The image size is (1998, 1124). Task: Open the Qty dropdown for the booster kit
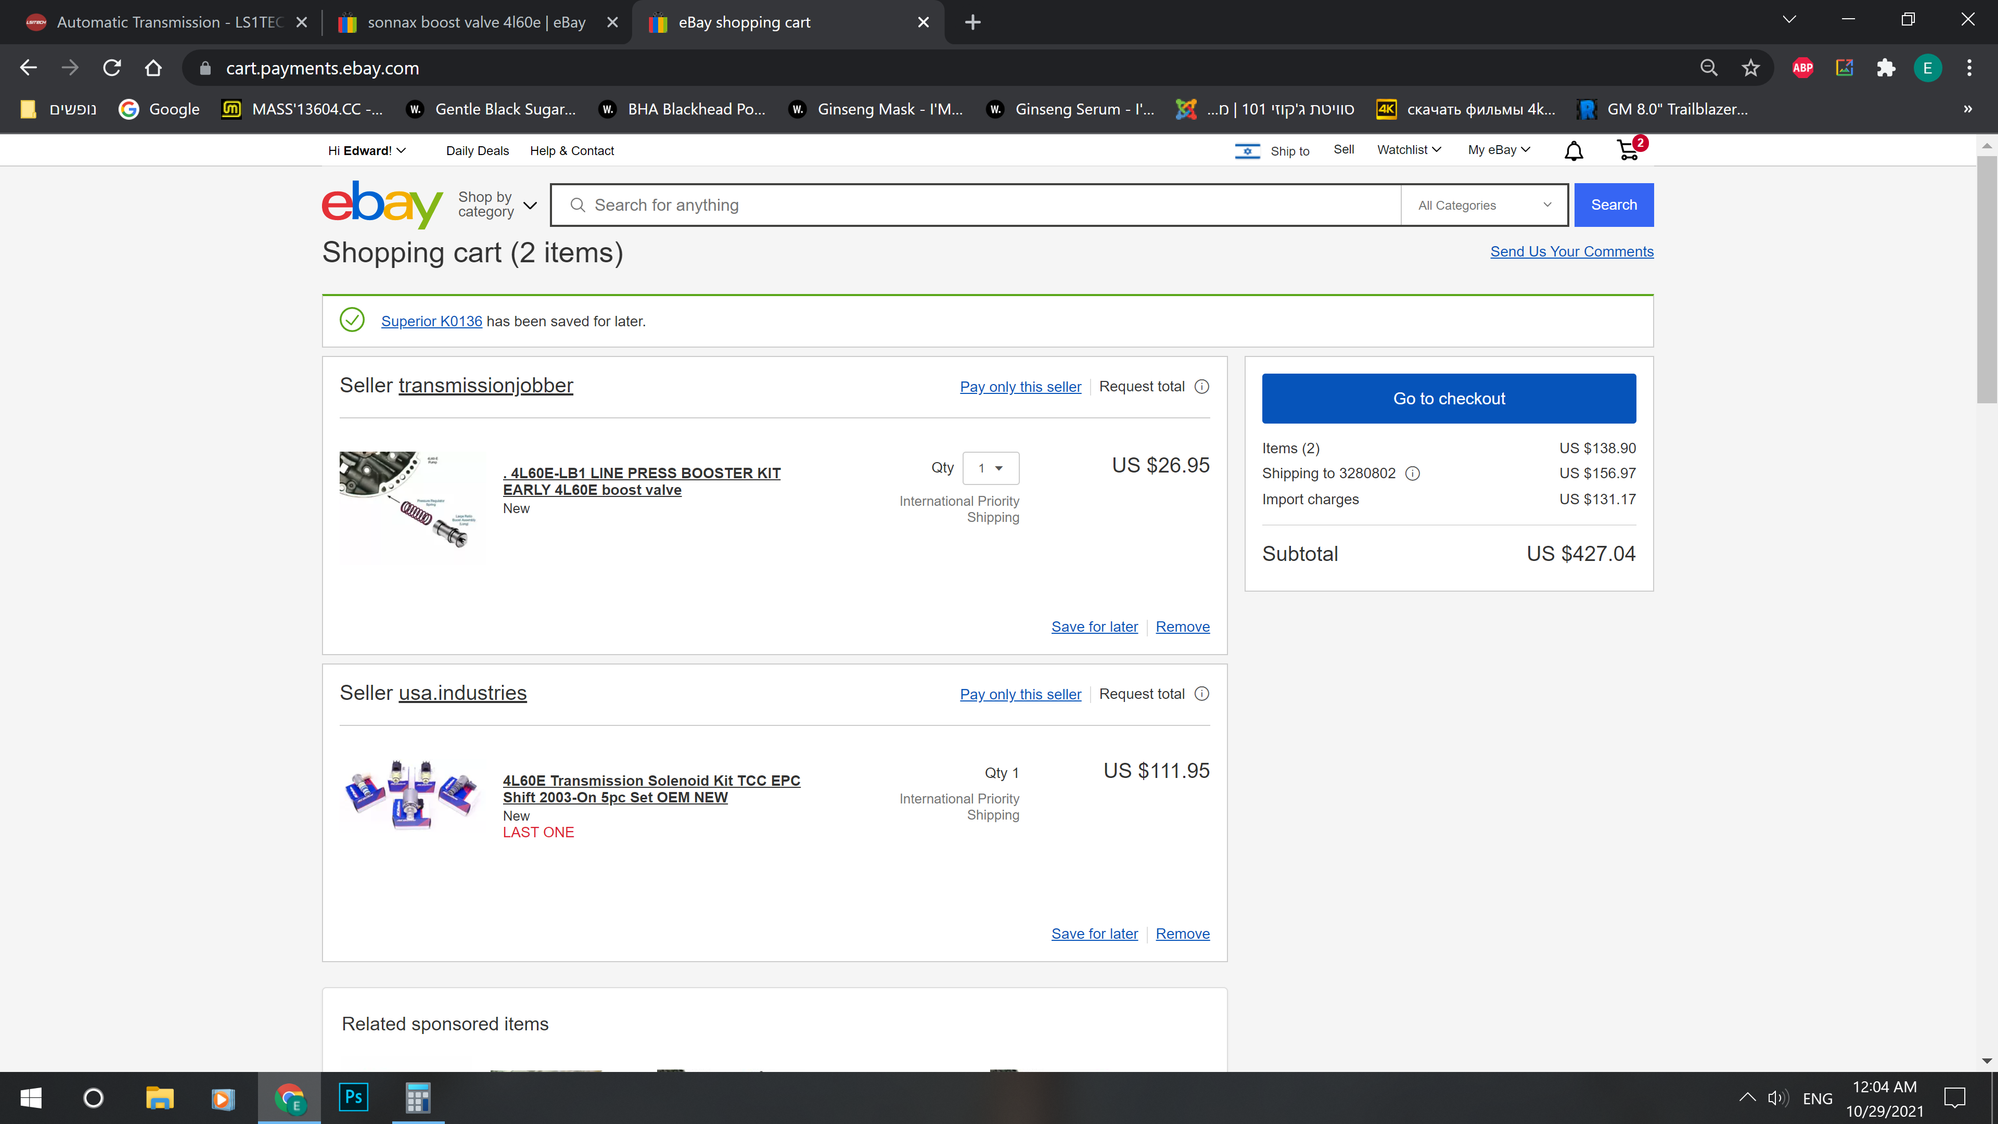(990, 468)
